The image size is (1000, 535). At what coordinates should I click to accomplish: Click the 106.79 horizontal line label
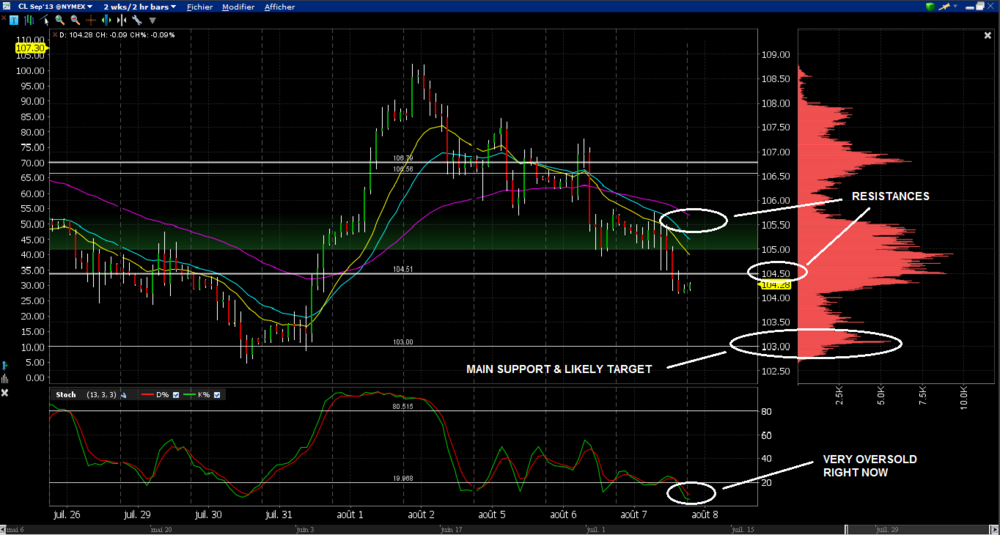click(x=403, y=158)
